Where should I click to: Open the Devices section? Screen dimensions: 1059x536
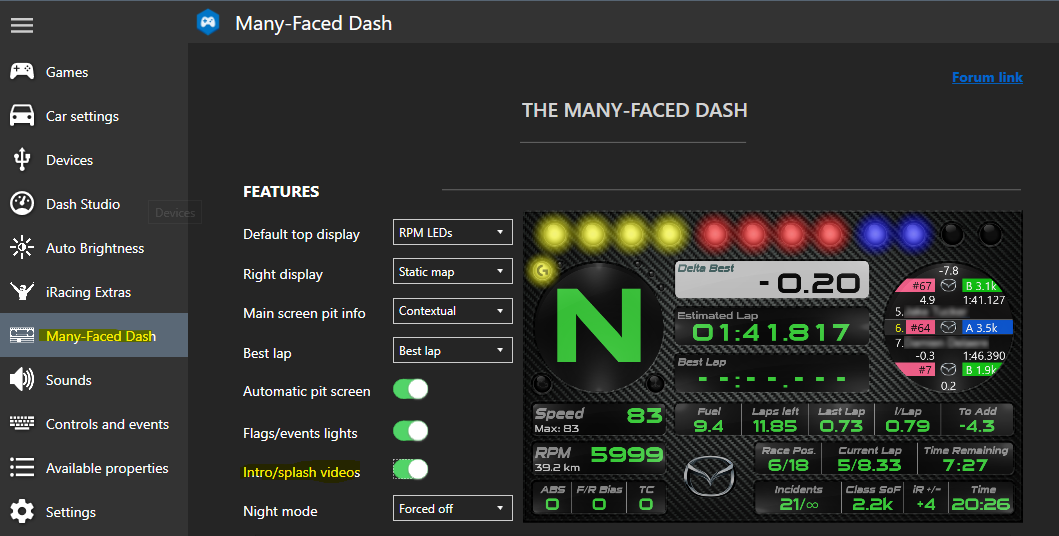click(94, 159)
